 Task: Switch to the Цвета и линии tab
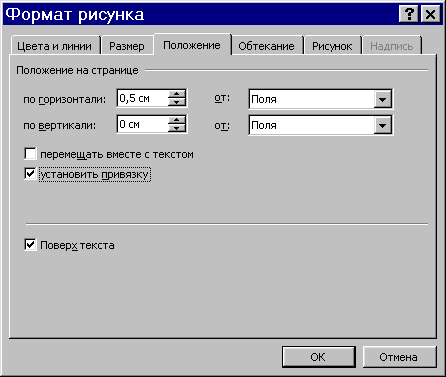click(x=55, y=46)
